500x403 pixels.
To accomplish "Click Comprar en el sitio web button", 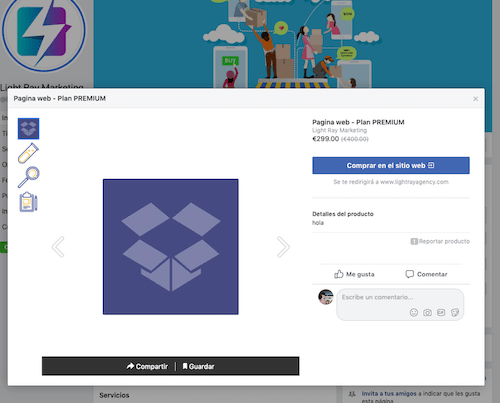I will 391,165.
